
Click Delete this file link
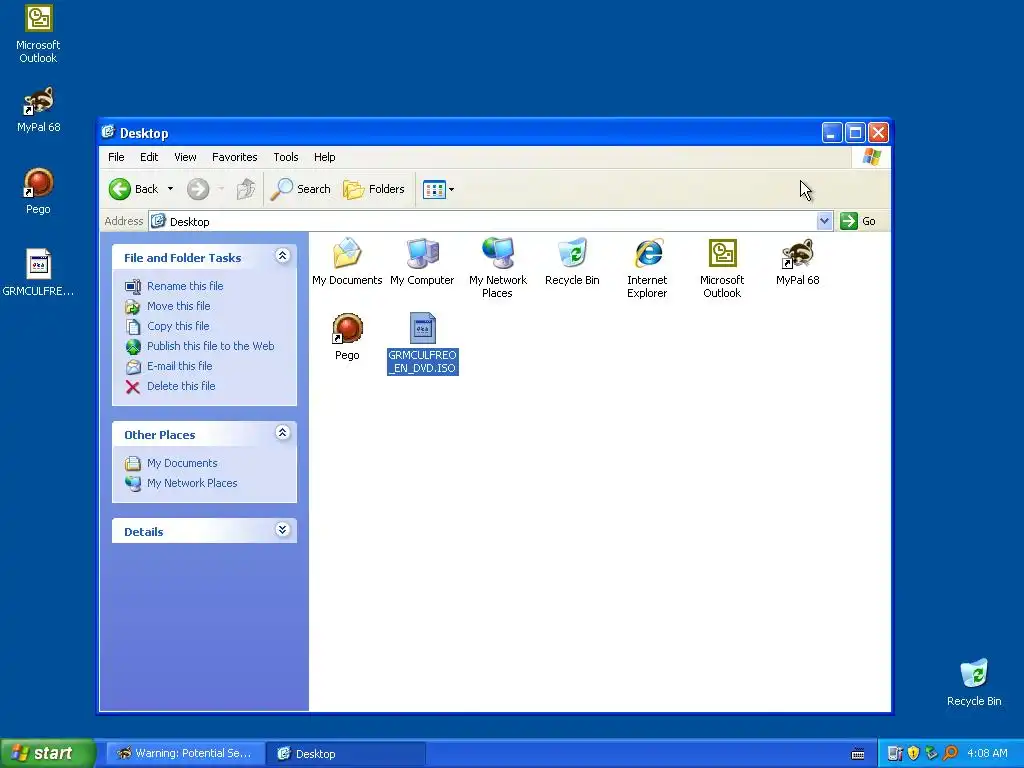(181, 387)
